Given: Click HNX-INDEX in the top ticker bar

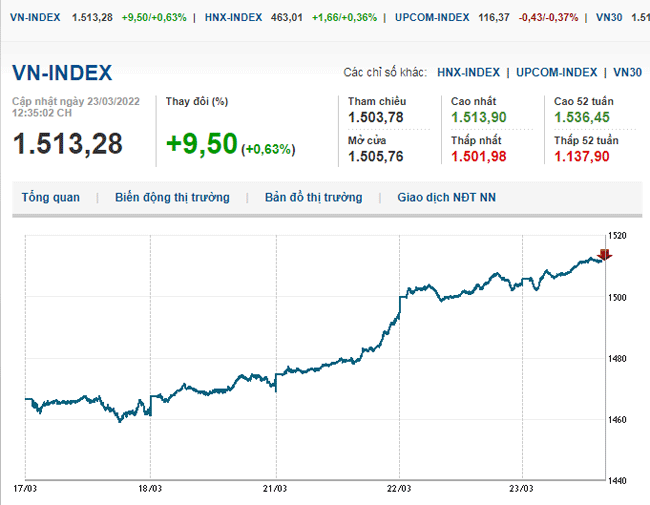Looking at the screenshot, I should (x=232, y=17).
